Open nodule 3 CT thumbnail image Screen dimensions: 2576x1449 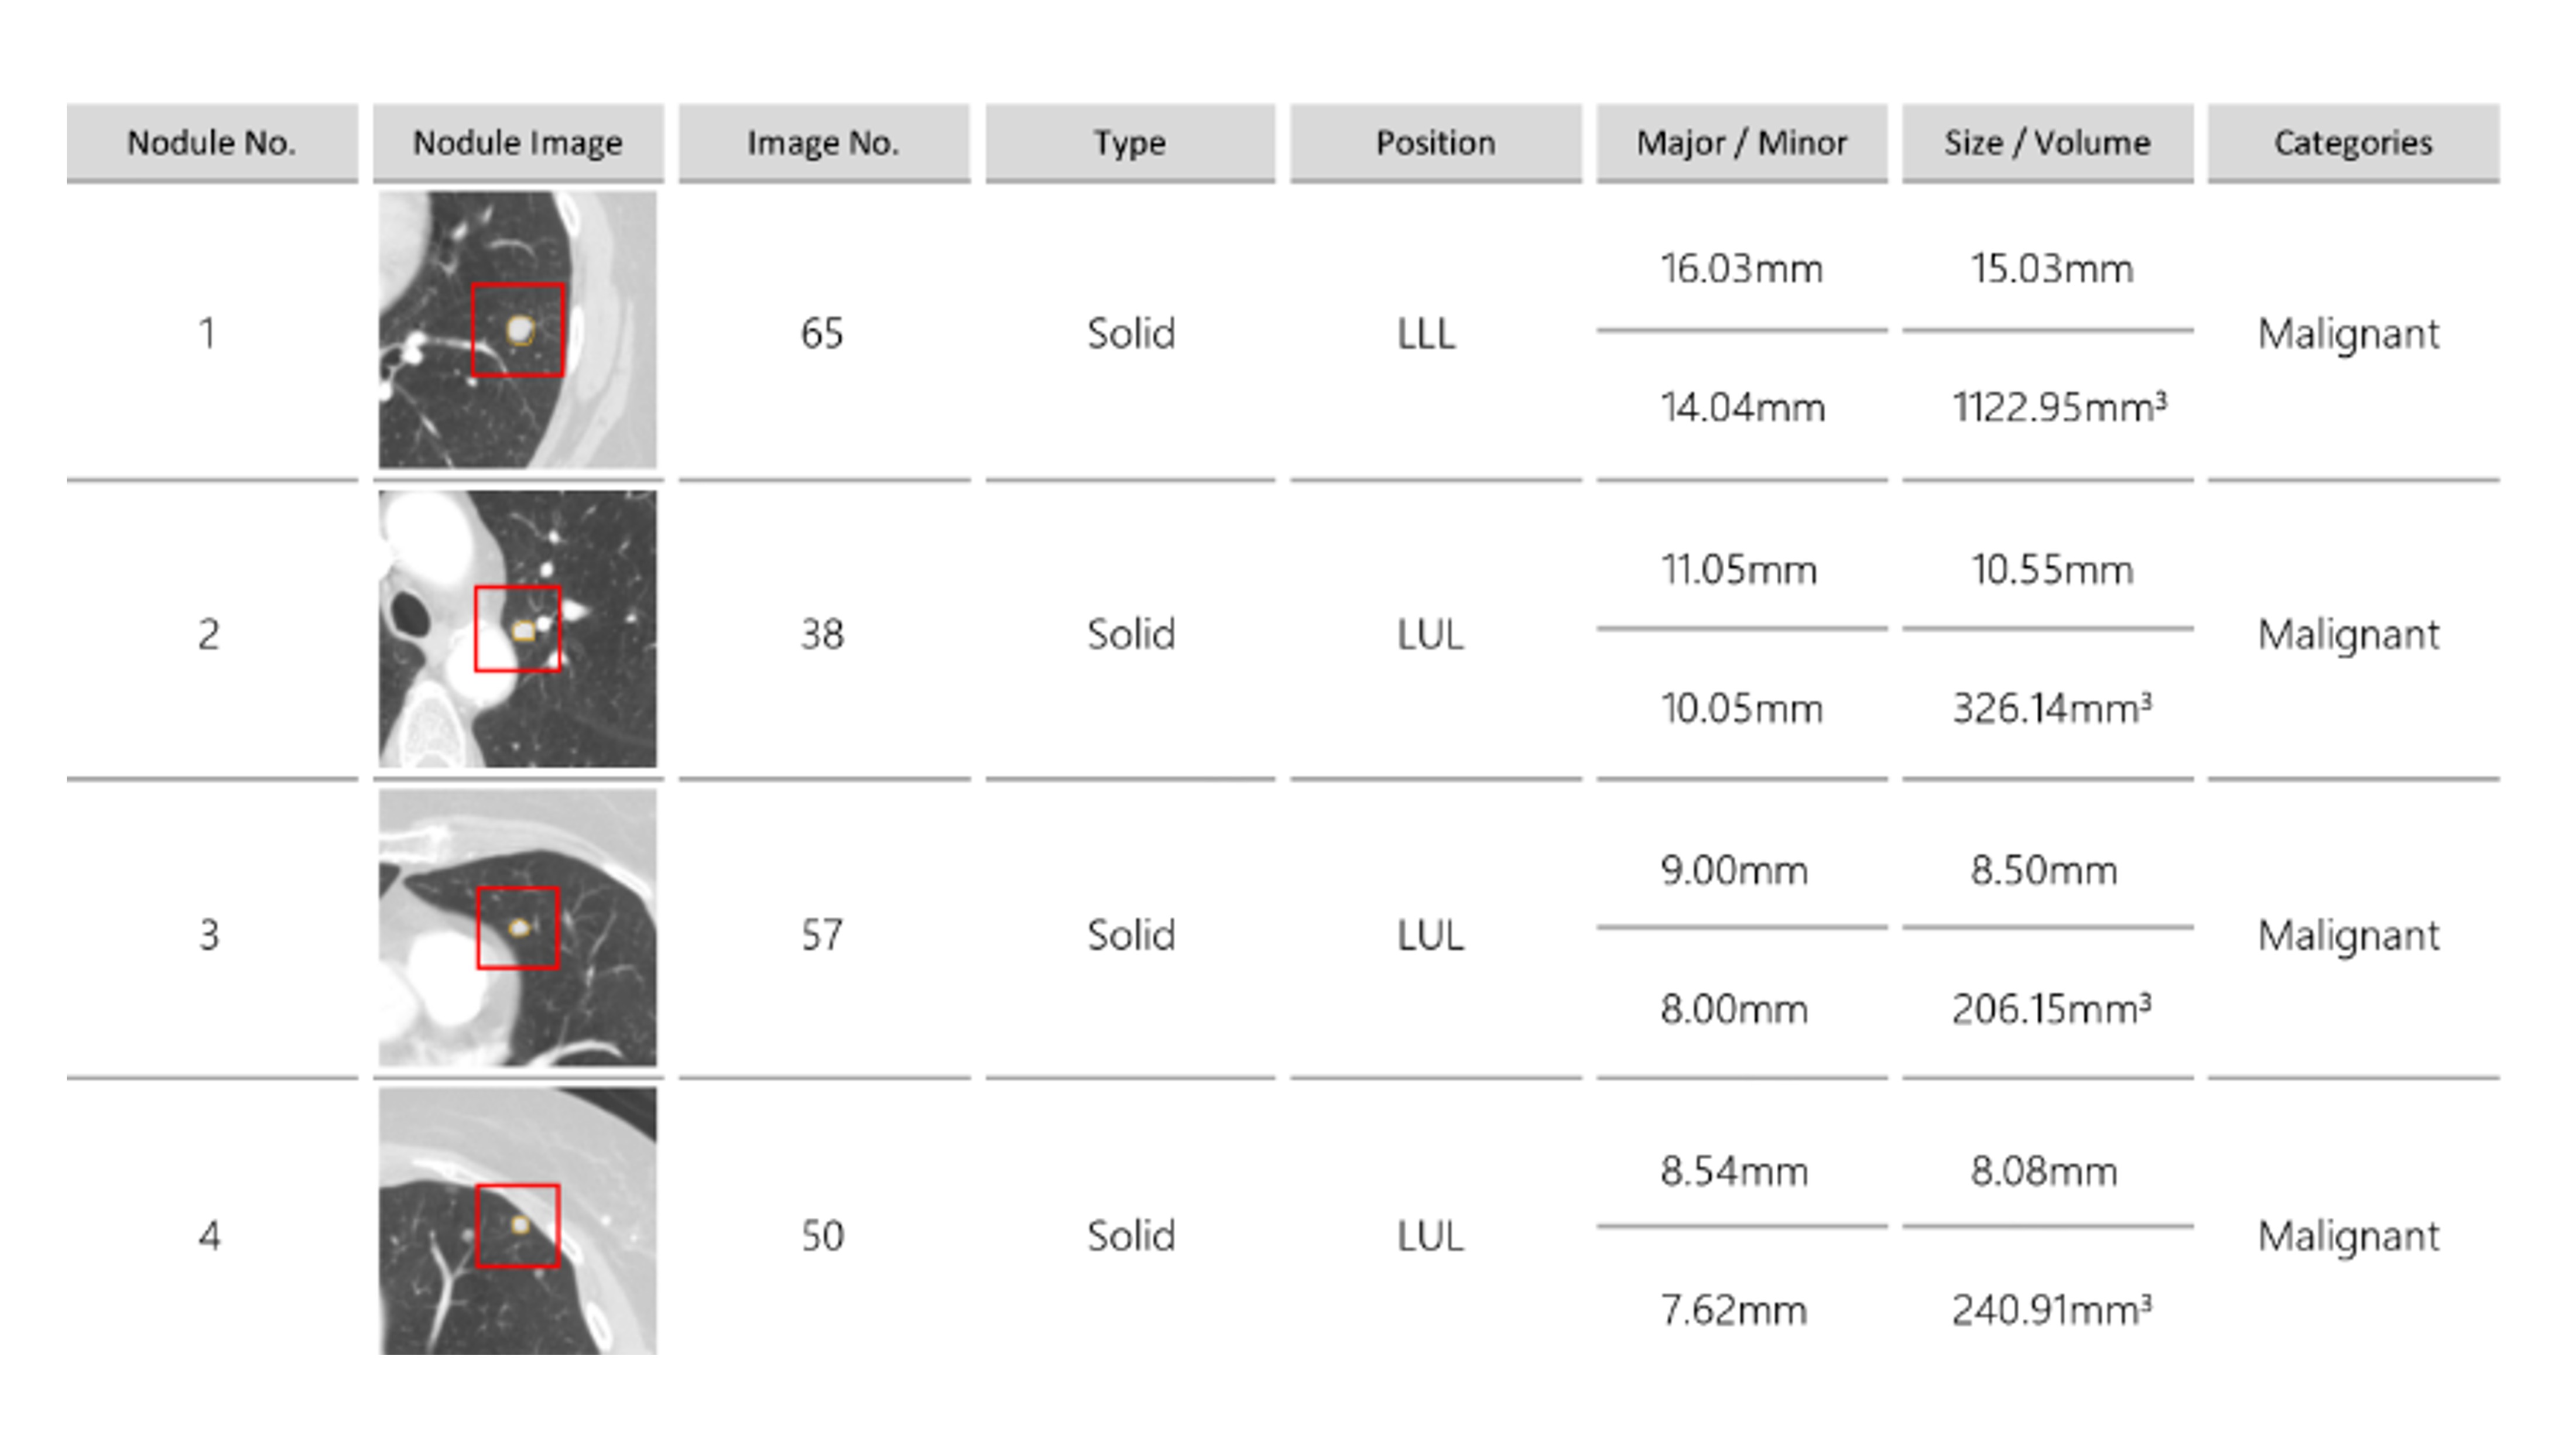[517, 928]
